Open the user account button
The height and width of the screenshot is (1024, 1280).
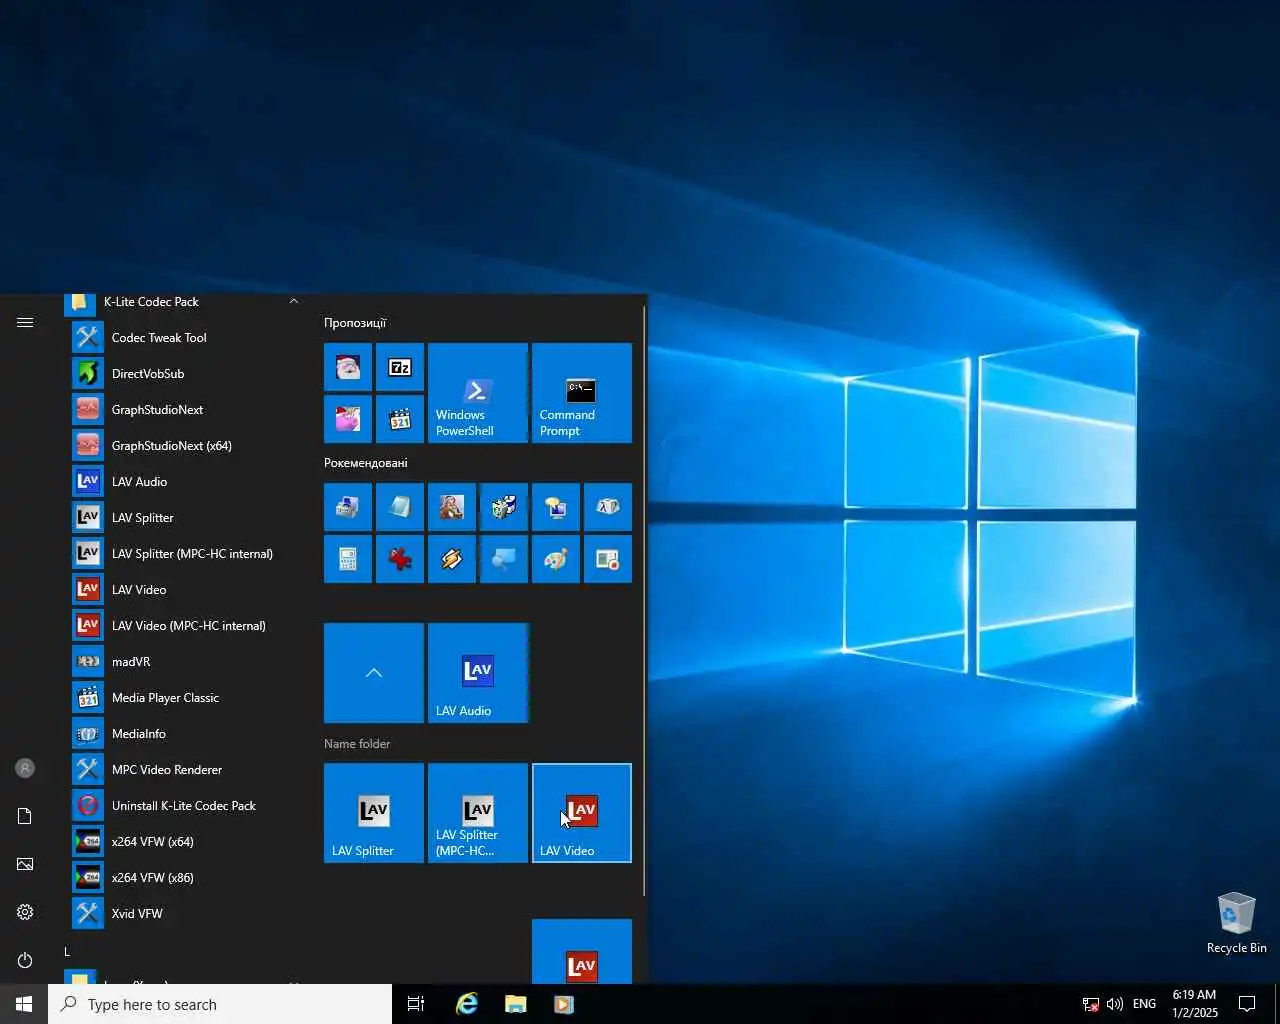pos(25,768)
